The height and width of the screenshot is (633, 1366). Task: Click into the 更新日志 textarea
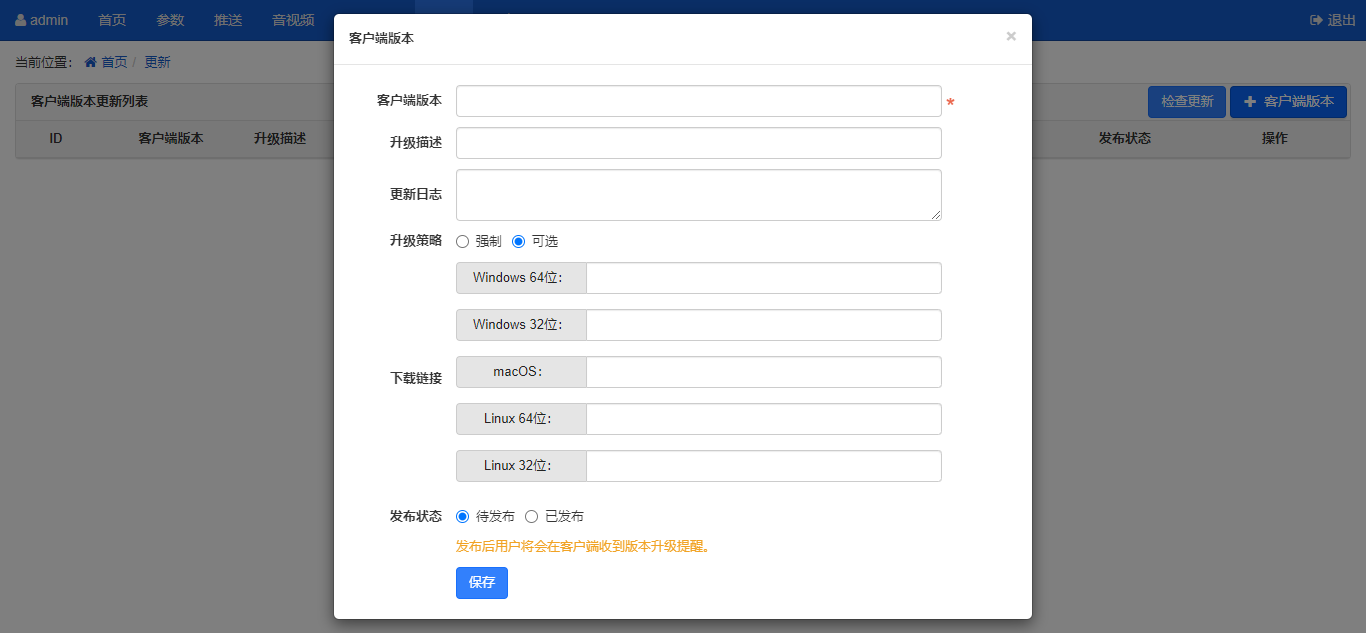698,194
